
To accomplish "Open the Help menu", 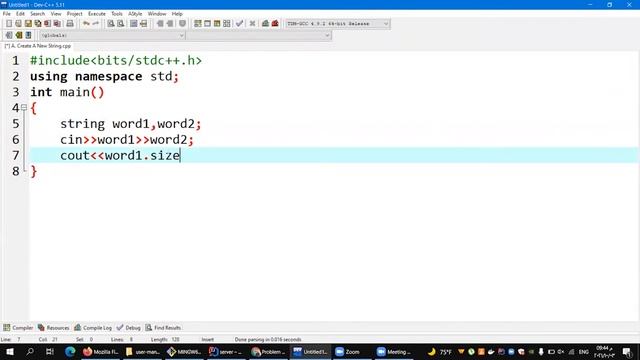I will coord(177,14).
